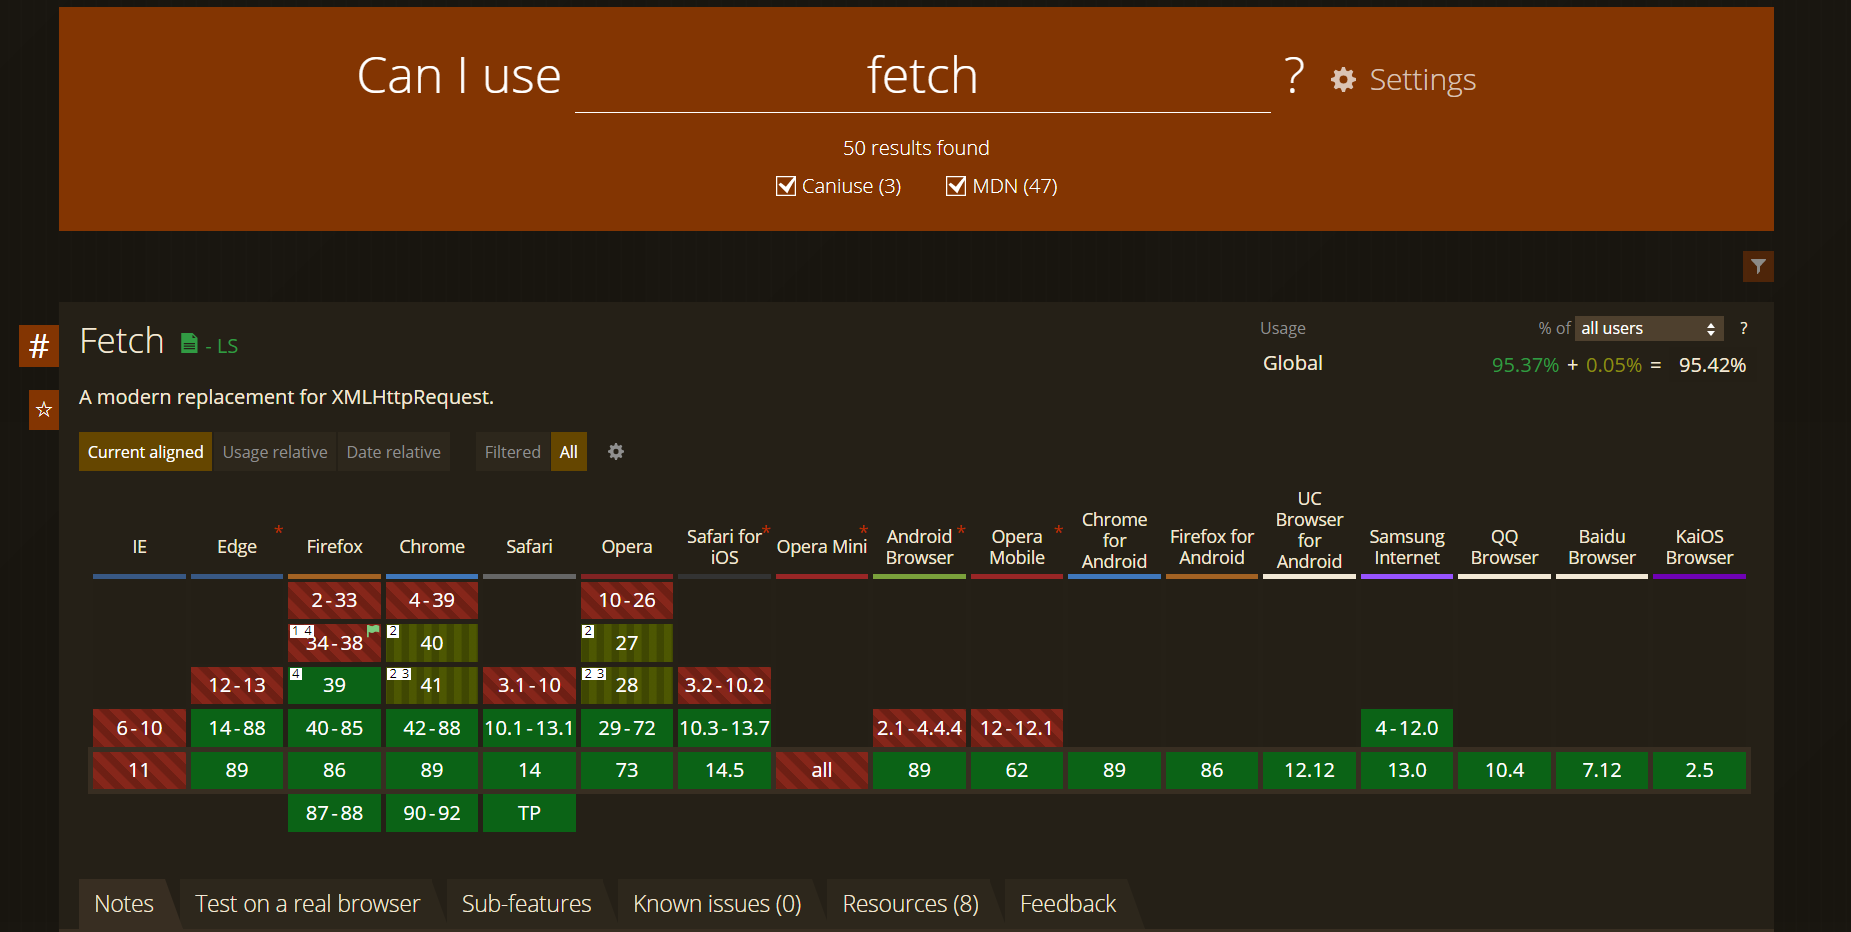The height and width of the screenshot is (932, 1851).
Task: Click the Opera 28 partial cell
Action: (627, 685)
